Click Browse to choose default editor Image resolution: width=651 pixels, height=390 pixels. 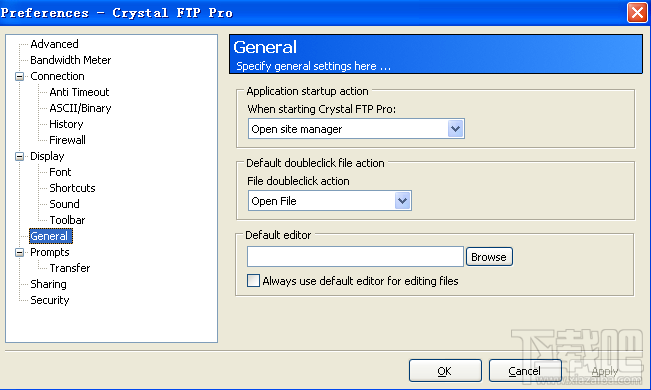pyautogui.click(x=489, y=257)
